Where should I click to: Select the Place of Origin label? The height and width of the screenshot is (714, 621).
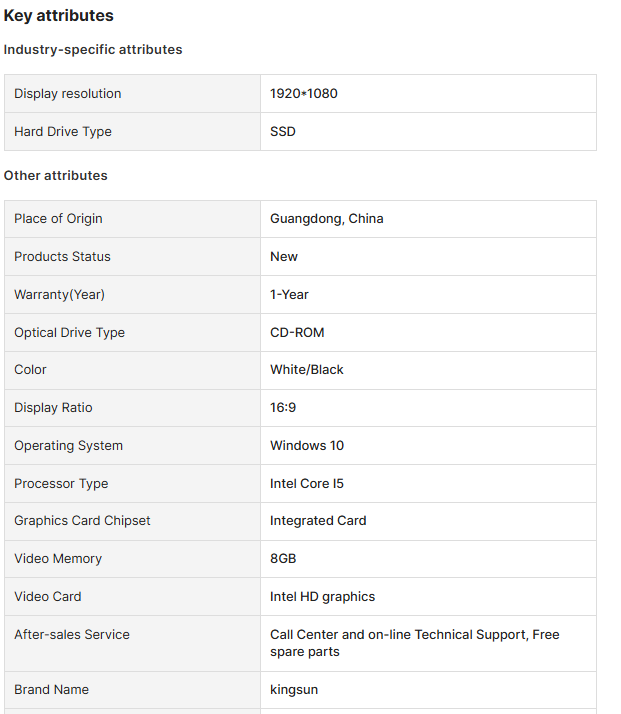[x=58, y=219]
